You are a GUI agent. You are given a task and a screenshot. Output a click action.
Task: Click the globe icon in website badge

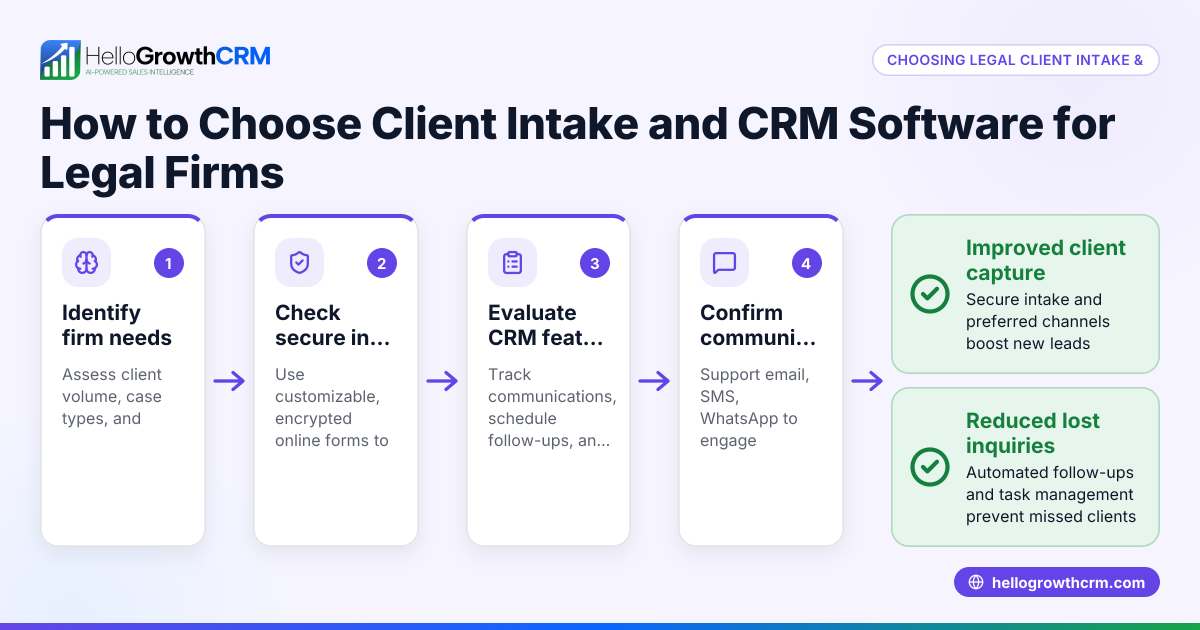point(976,582)
